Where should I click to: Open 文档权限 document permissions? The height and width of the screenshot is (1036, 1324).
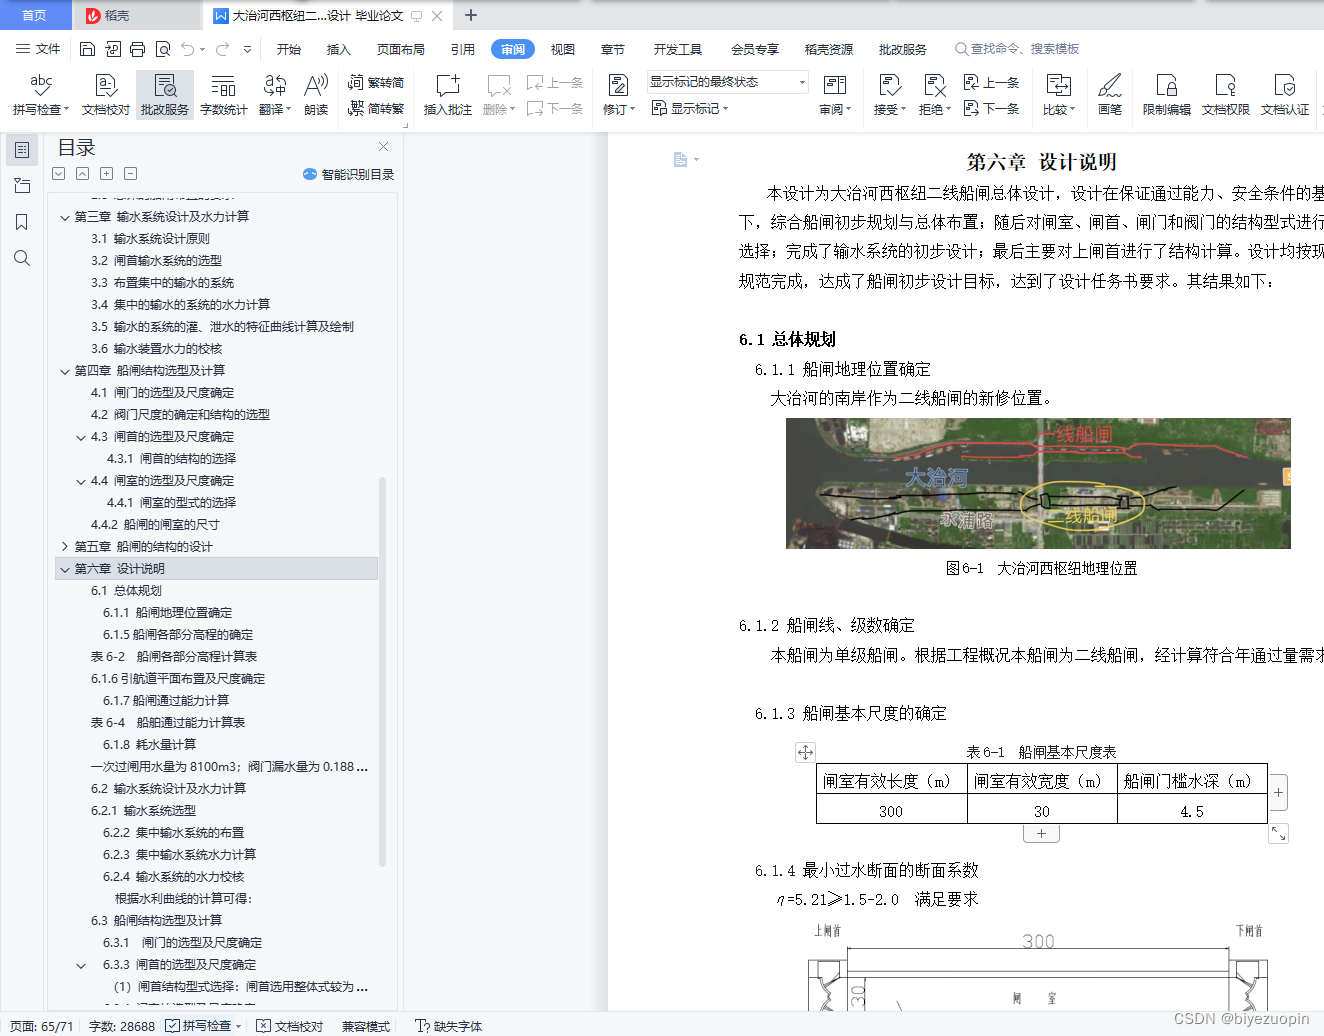(1226, 94)
